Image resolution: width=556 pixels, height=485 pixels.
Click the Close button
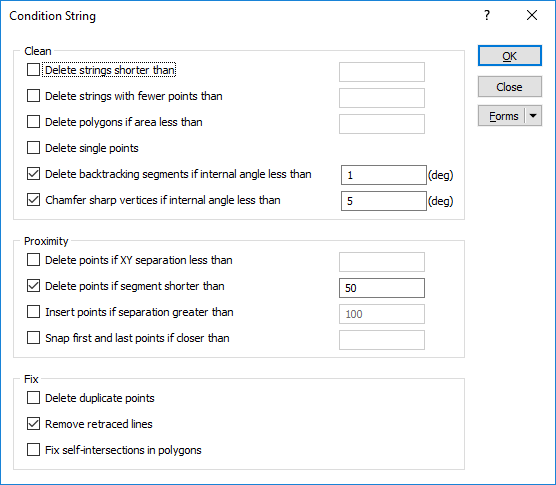tap(510, 87)
